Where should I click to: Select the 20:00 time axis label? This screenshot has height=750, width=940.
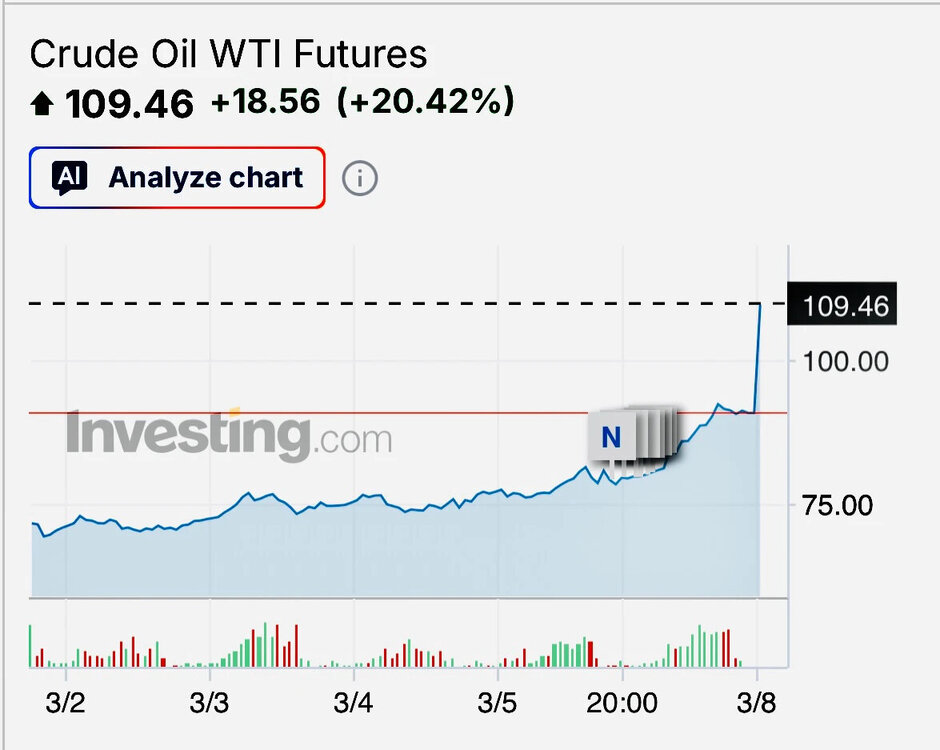click(x=622, y=703)
